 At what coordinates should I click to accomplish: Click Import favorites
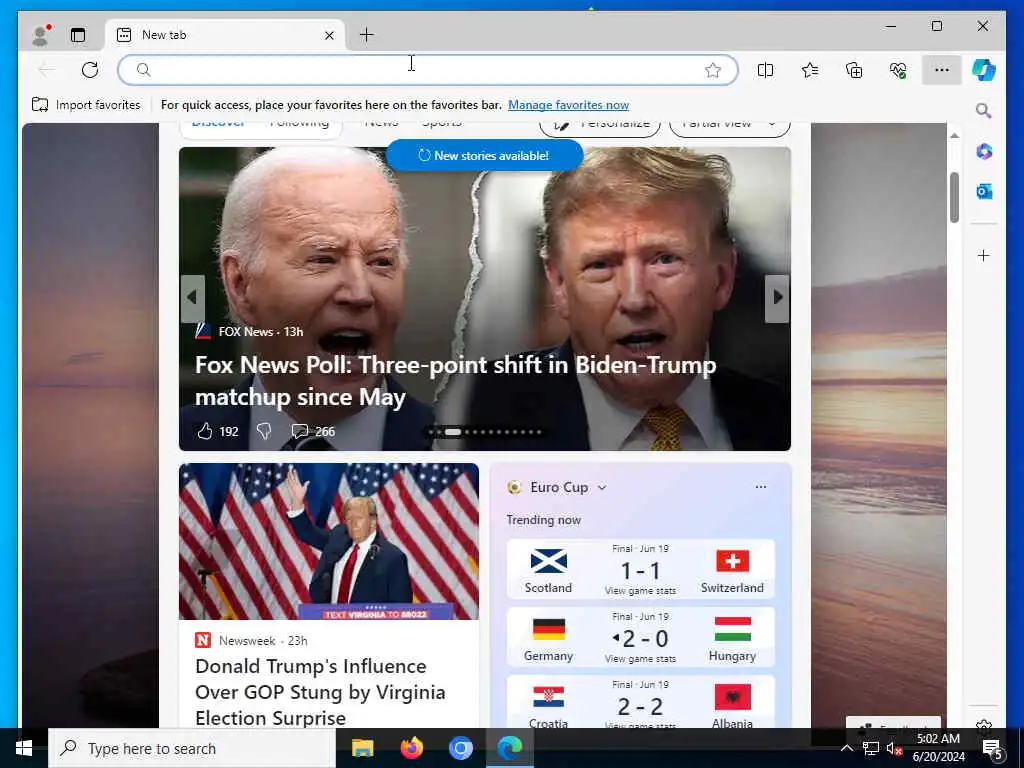click(x=86, y=104)
